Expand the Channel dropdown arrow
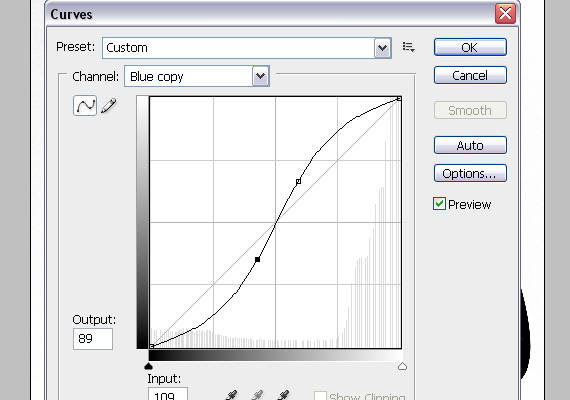Screen dimensions: 570x400 tap(261, 76)
